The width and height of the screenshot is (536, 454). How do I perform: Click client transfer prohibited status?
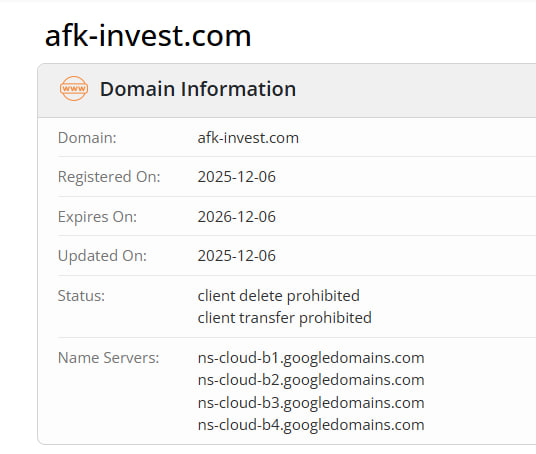tap(285, 318)
